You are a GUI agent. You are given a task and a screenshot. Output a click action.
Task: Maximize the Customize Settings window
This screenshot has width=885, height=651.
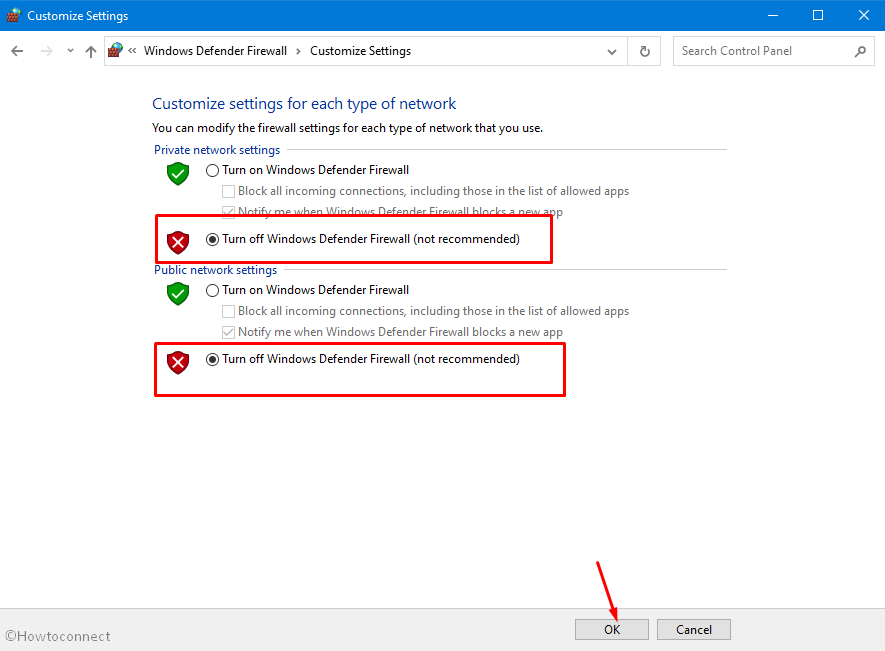818,15
